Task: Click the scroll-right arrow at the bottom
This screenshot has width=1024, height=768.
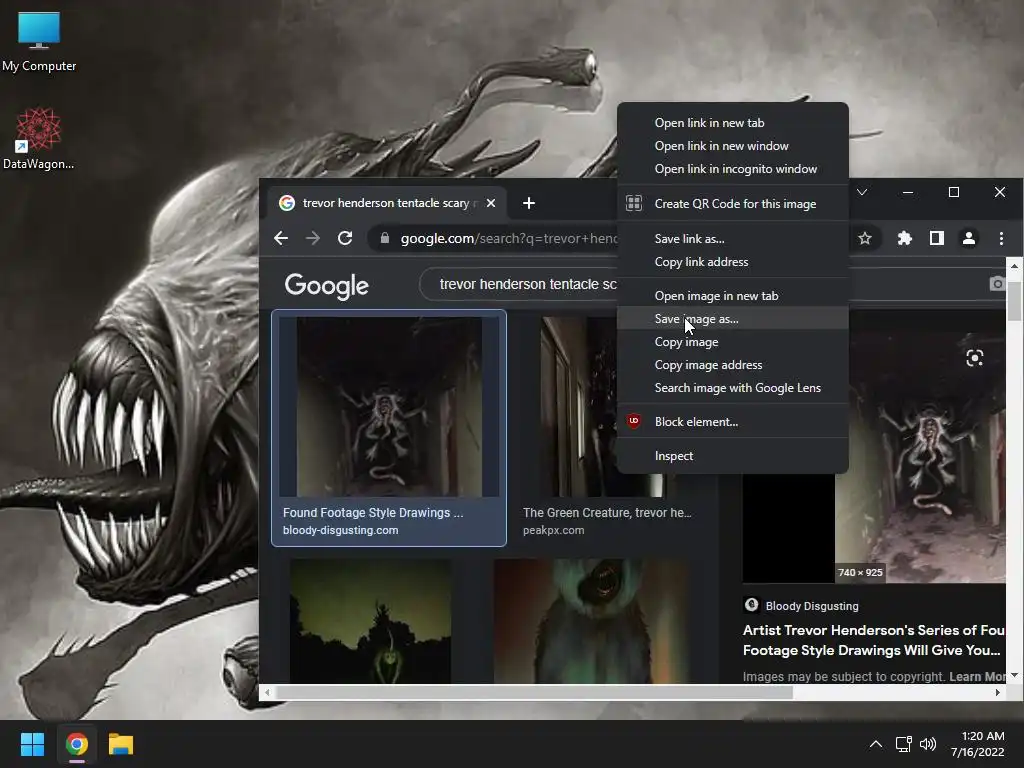Action: 997,692
